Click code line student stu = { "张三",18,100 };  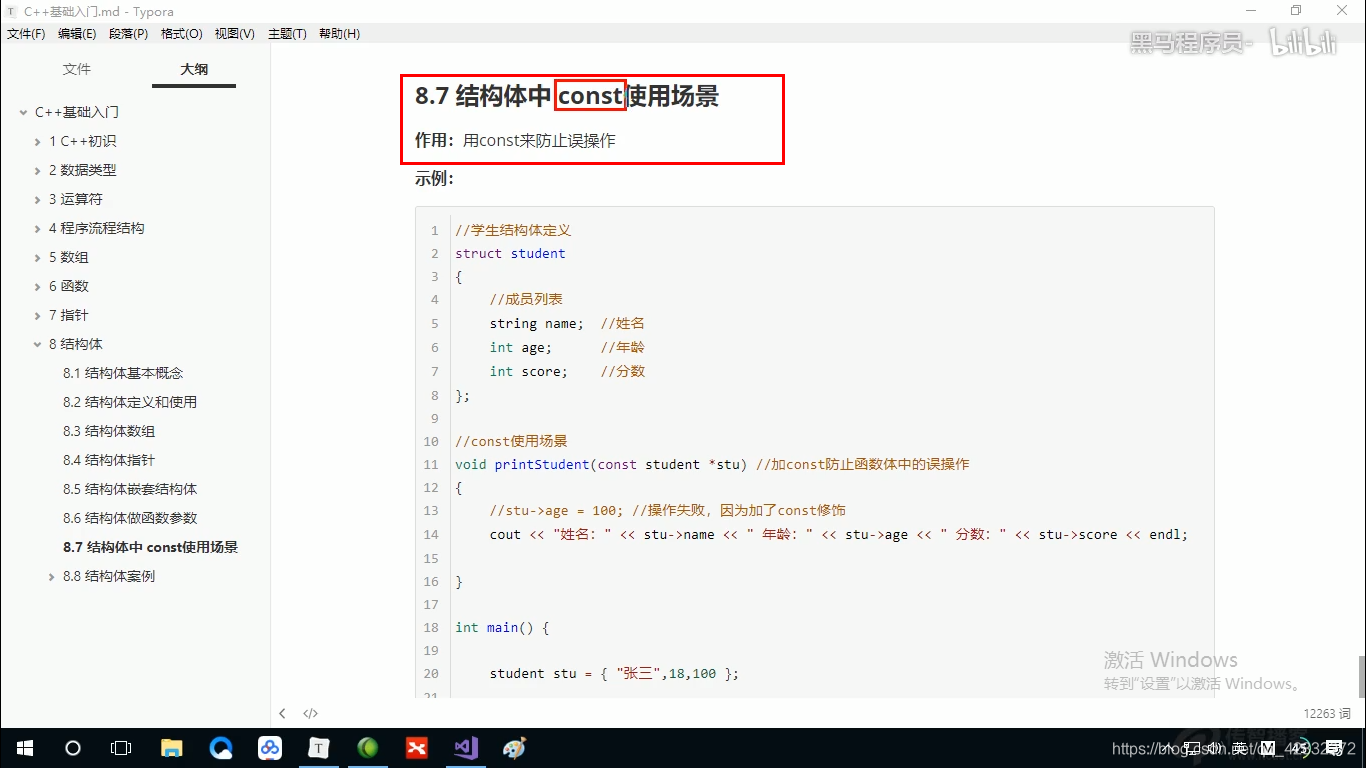tap(614, 673)
